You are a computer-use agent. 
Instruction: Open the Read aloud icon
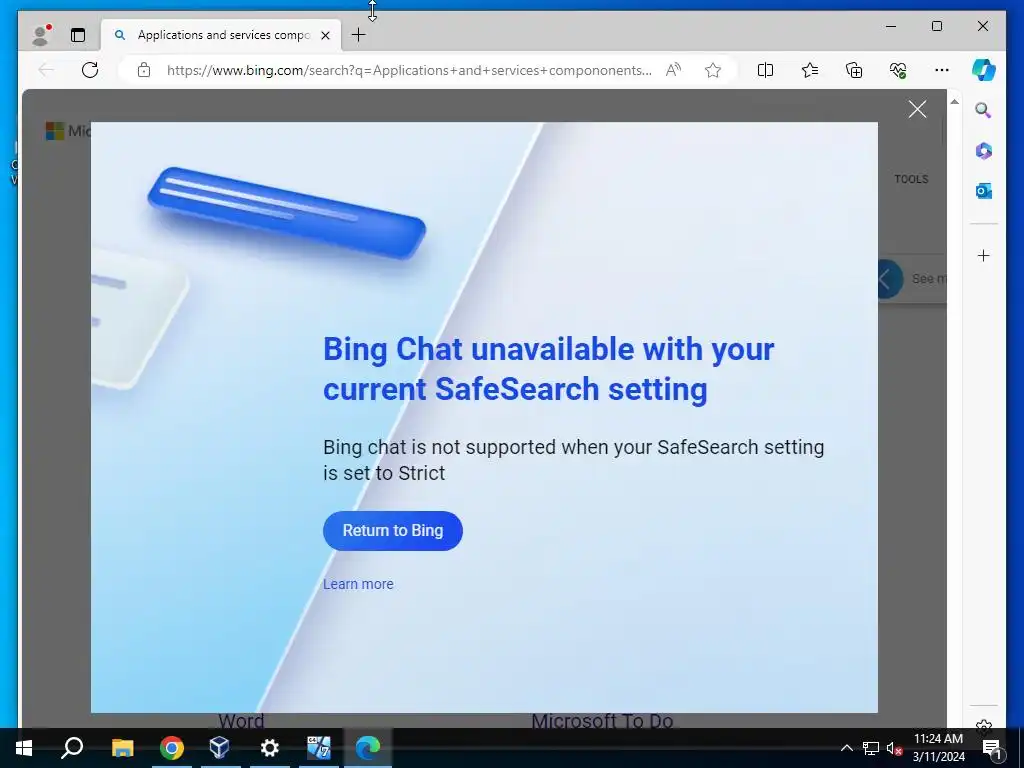673,70
